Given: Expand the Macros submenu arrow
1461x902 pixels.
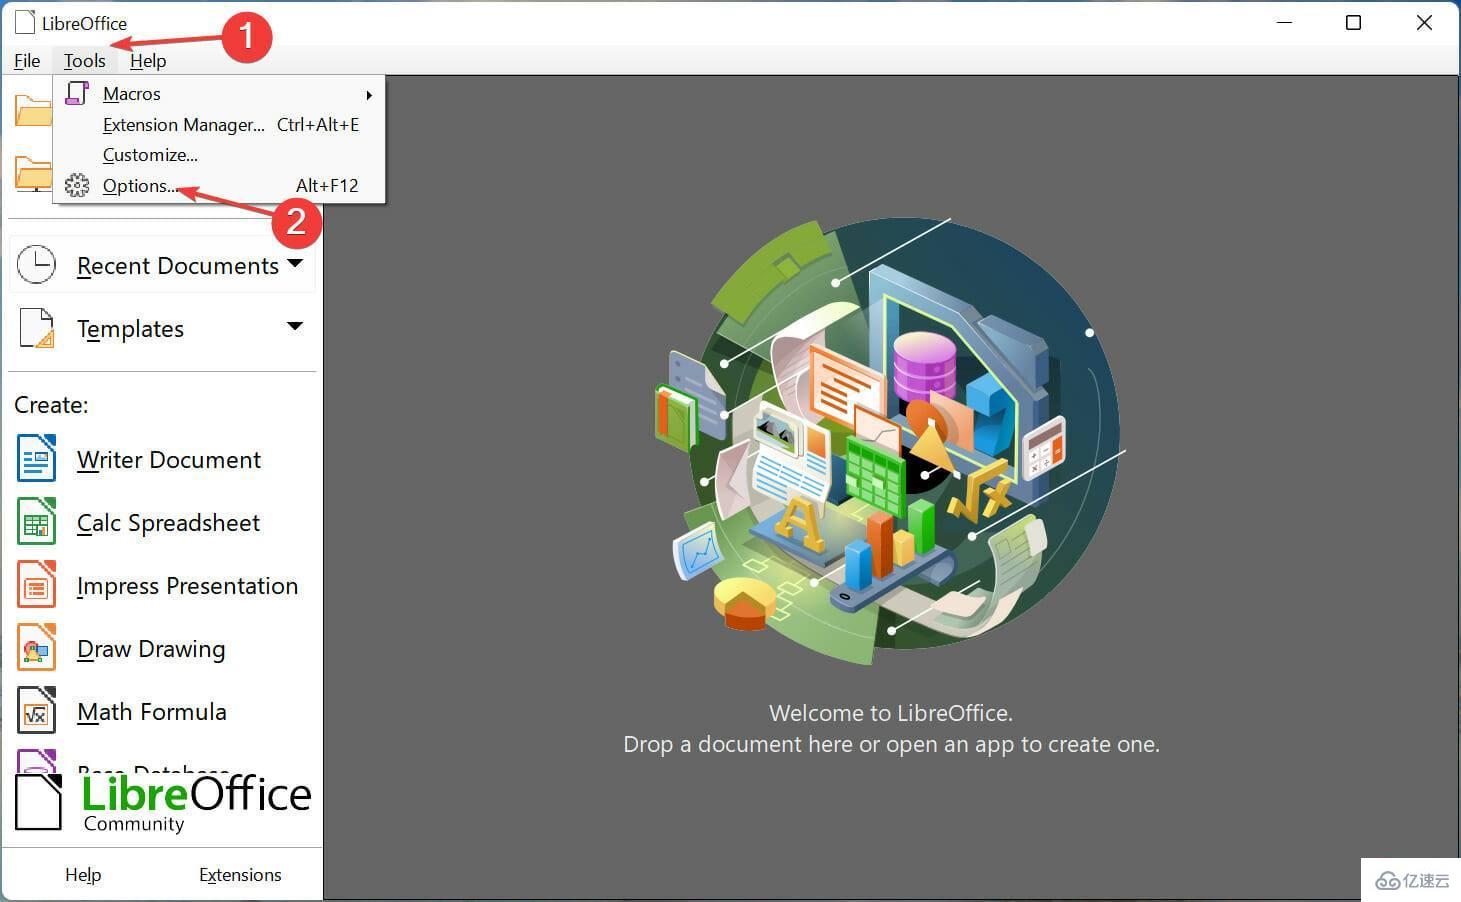Looking at the screenshot, I should [369, 95].
